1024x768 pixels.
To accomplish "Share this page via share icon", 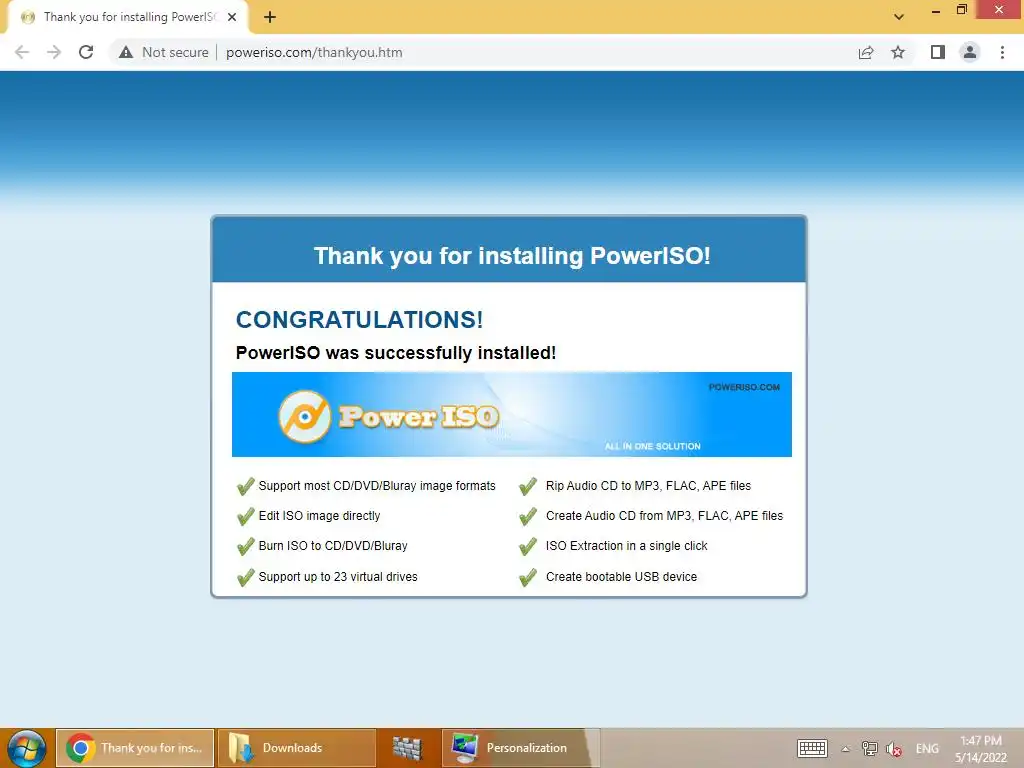I will 866,52.
